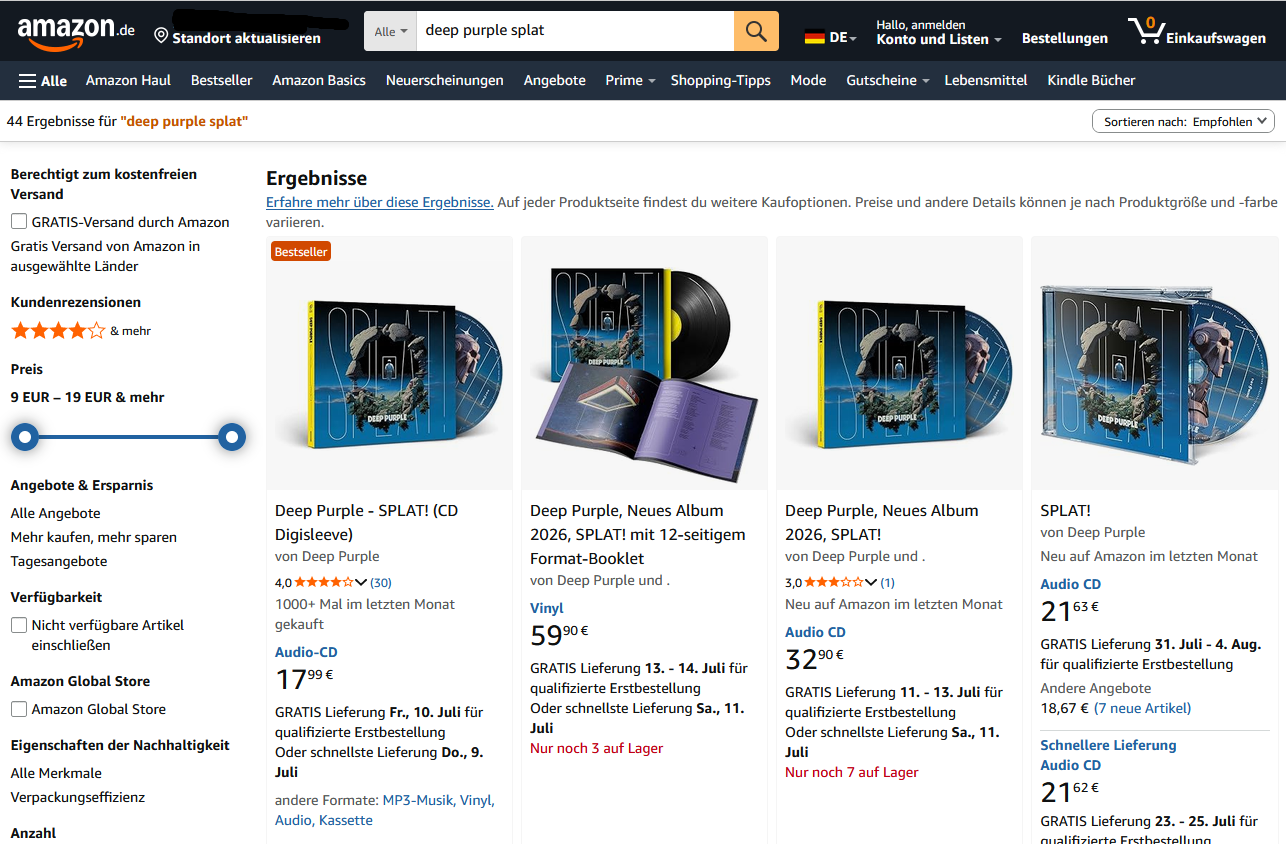The image size is (1286, 844).
Task: Enable GRATIS-Versand durch Amazon checkbox
Action: coord(19,221)
